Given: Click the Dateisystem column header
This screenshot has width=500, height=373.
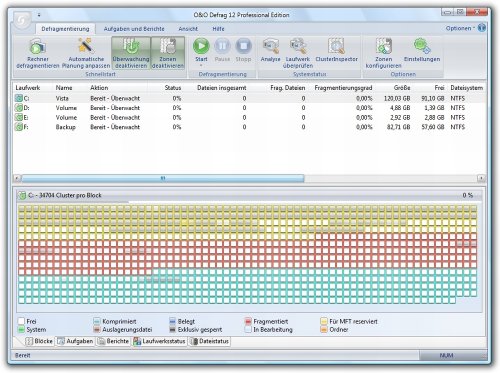Looking at the screenshot, I should (467, 88).
